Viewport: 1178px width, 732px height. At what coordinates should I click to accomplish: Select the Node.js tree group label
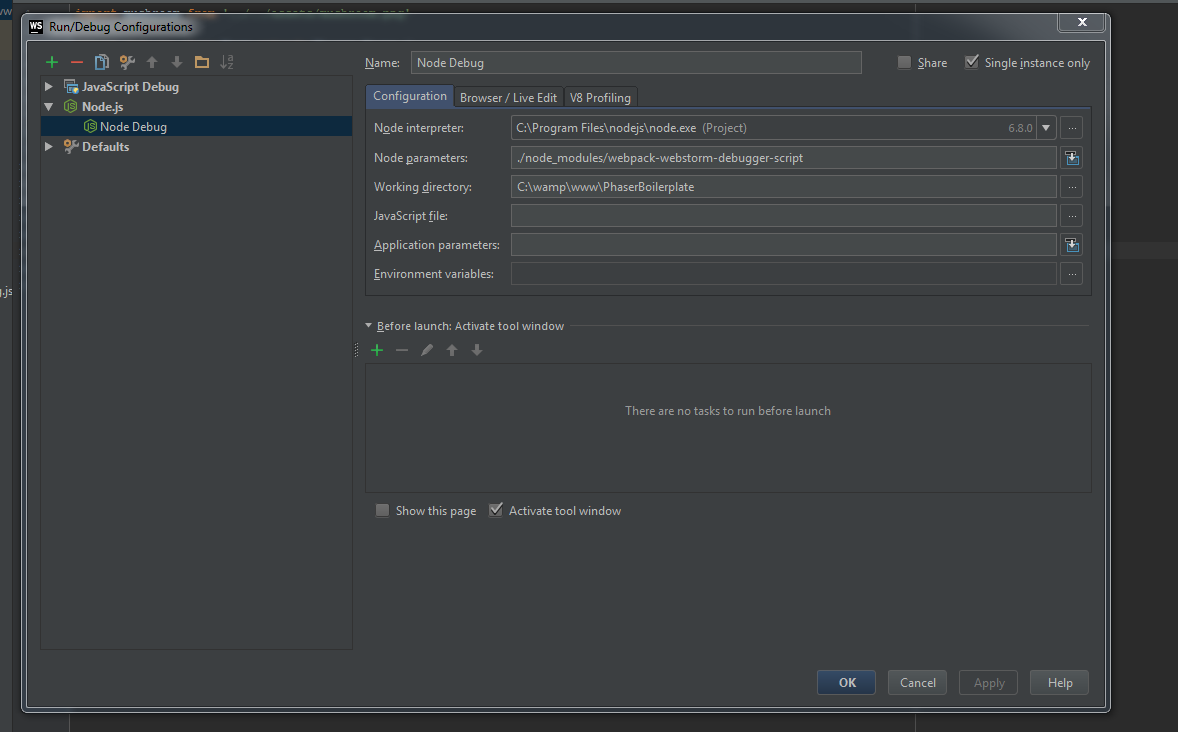point(102,107)
